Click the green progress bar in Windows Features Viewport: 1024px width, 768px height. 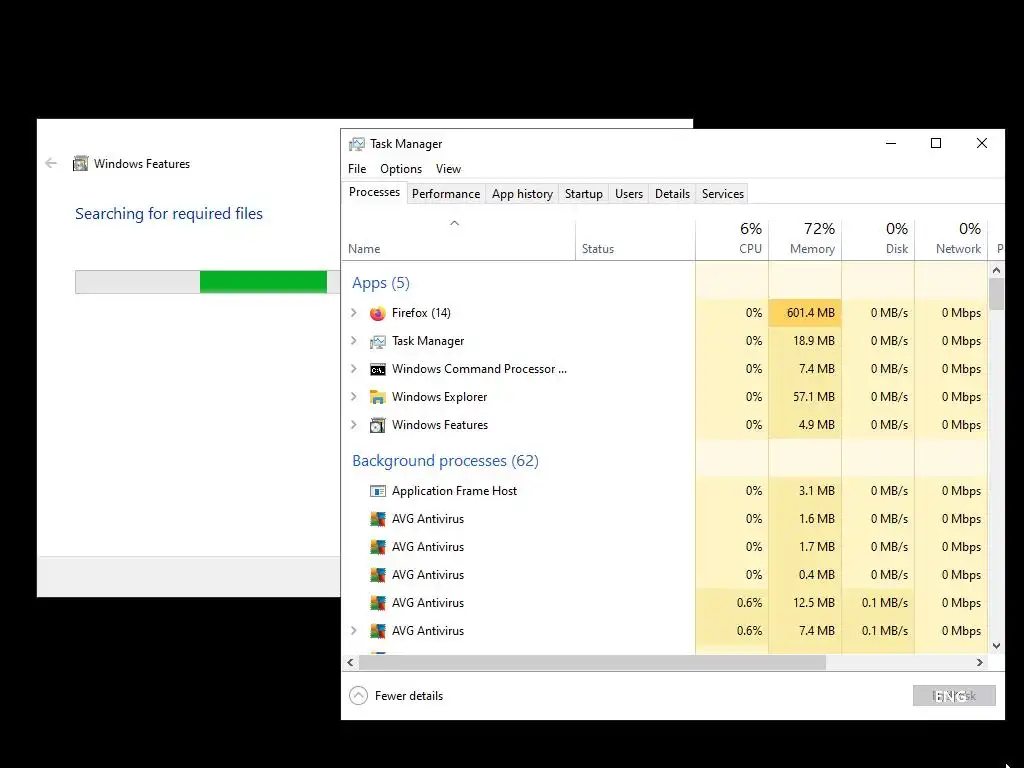pyautogui.click(x=263, y=282)
